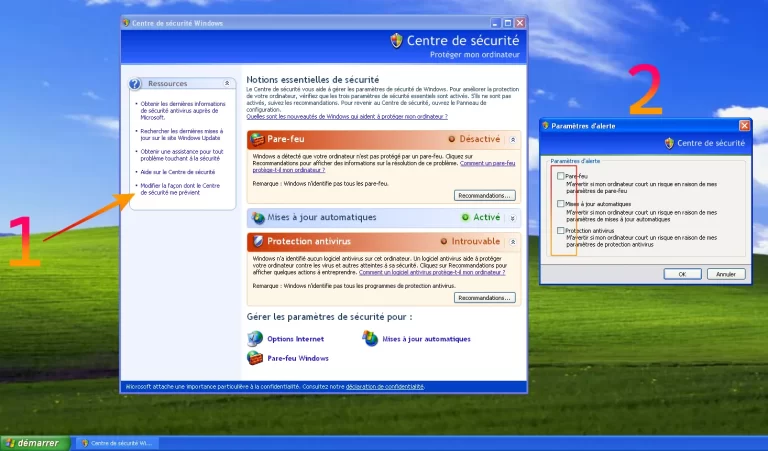Click the Pare-feu brick wall icon
Screen dimensions: 768x451
coord(258,140)
